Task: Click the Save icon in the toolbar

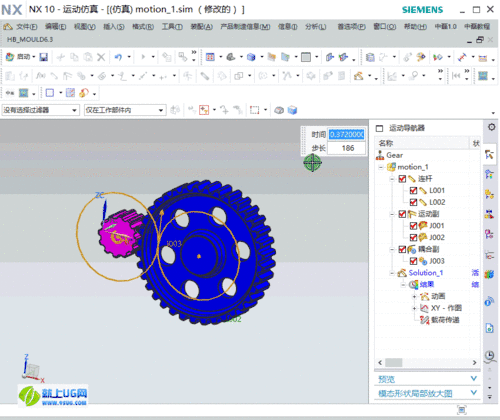Action: click(x=44, y=57)
